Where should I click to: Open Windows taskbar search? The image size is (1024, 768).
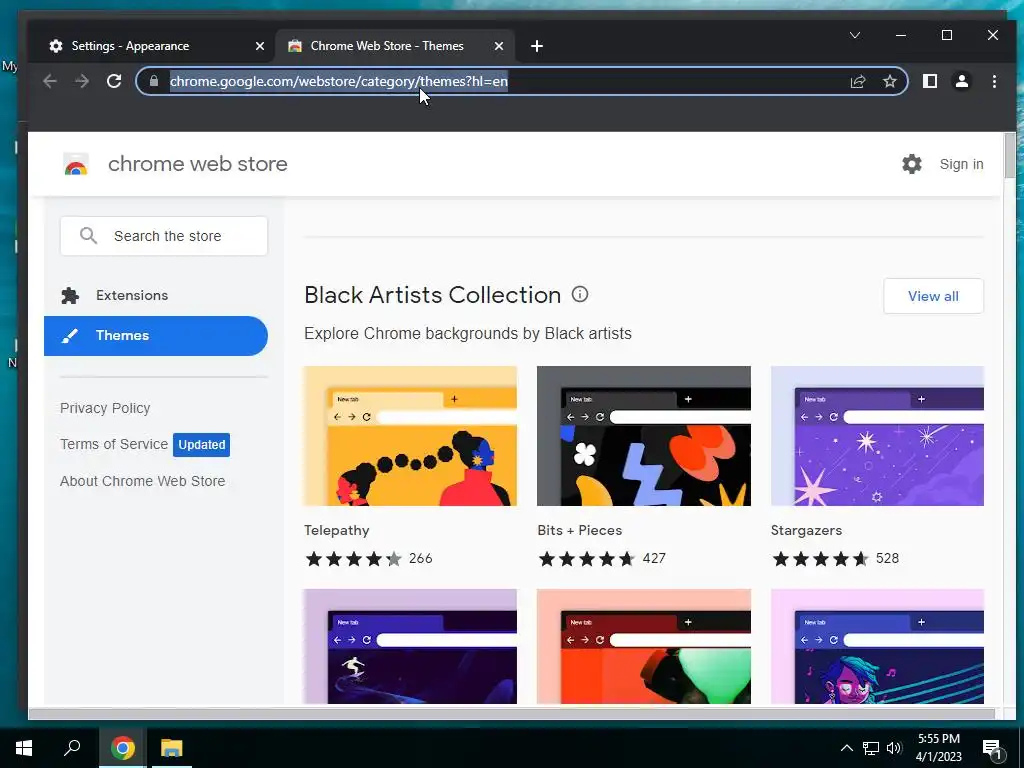pyautogui.click(x=72, y=748)
